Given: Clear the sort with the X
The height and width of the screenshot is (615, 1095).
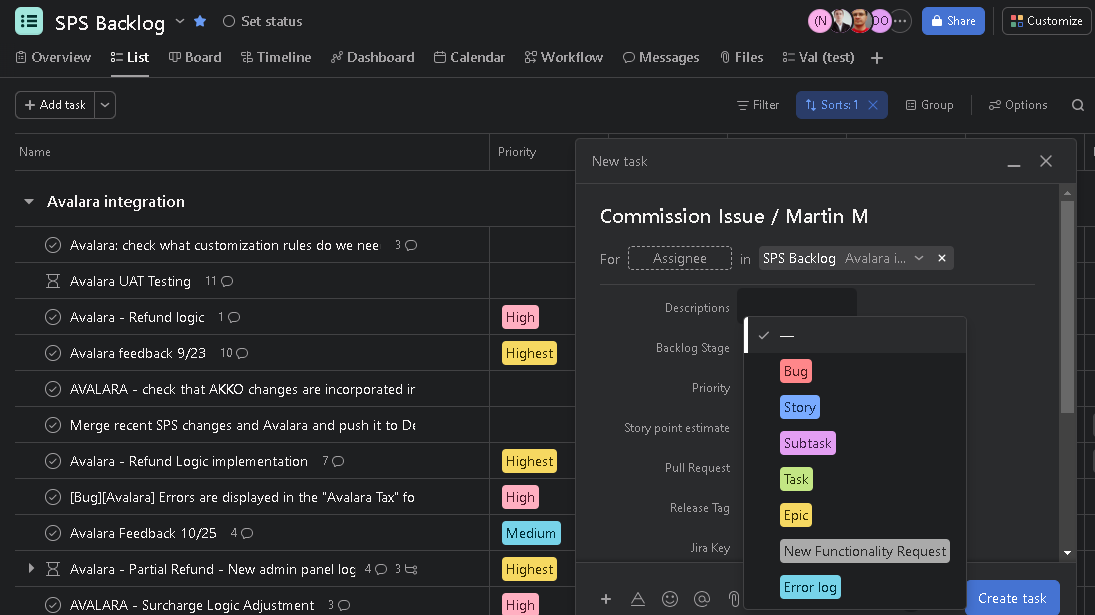Looking at the screenshot, I should (x=873, y=105).
